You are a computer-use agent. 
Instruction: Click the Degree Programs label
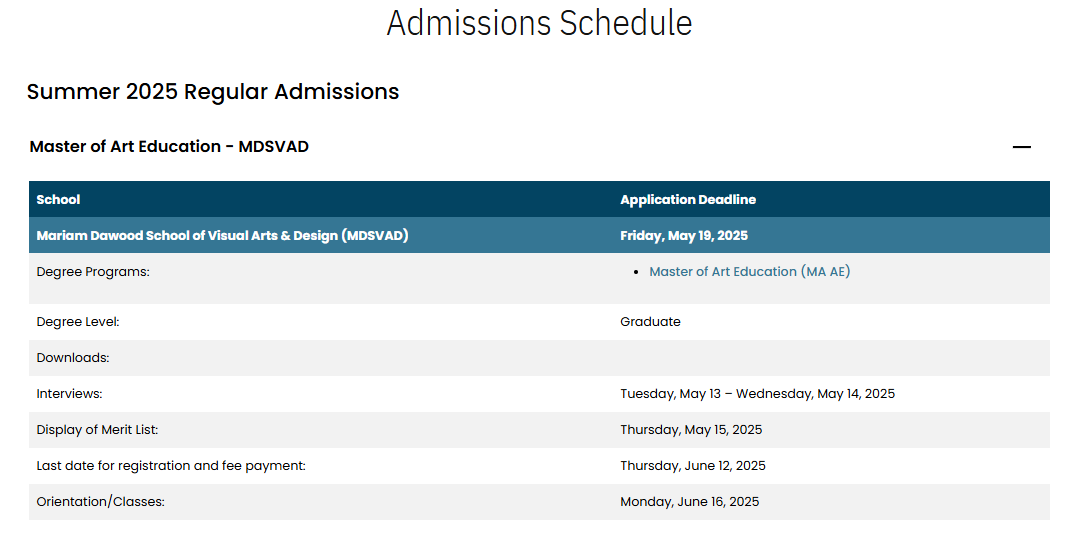tap(93, 272)
